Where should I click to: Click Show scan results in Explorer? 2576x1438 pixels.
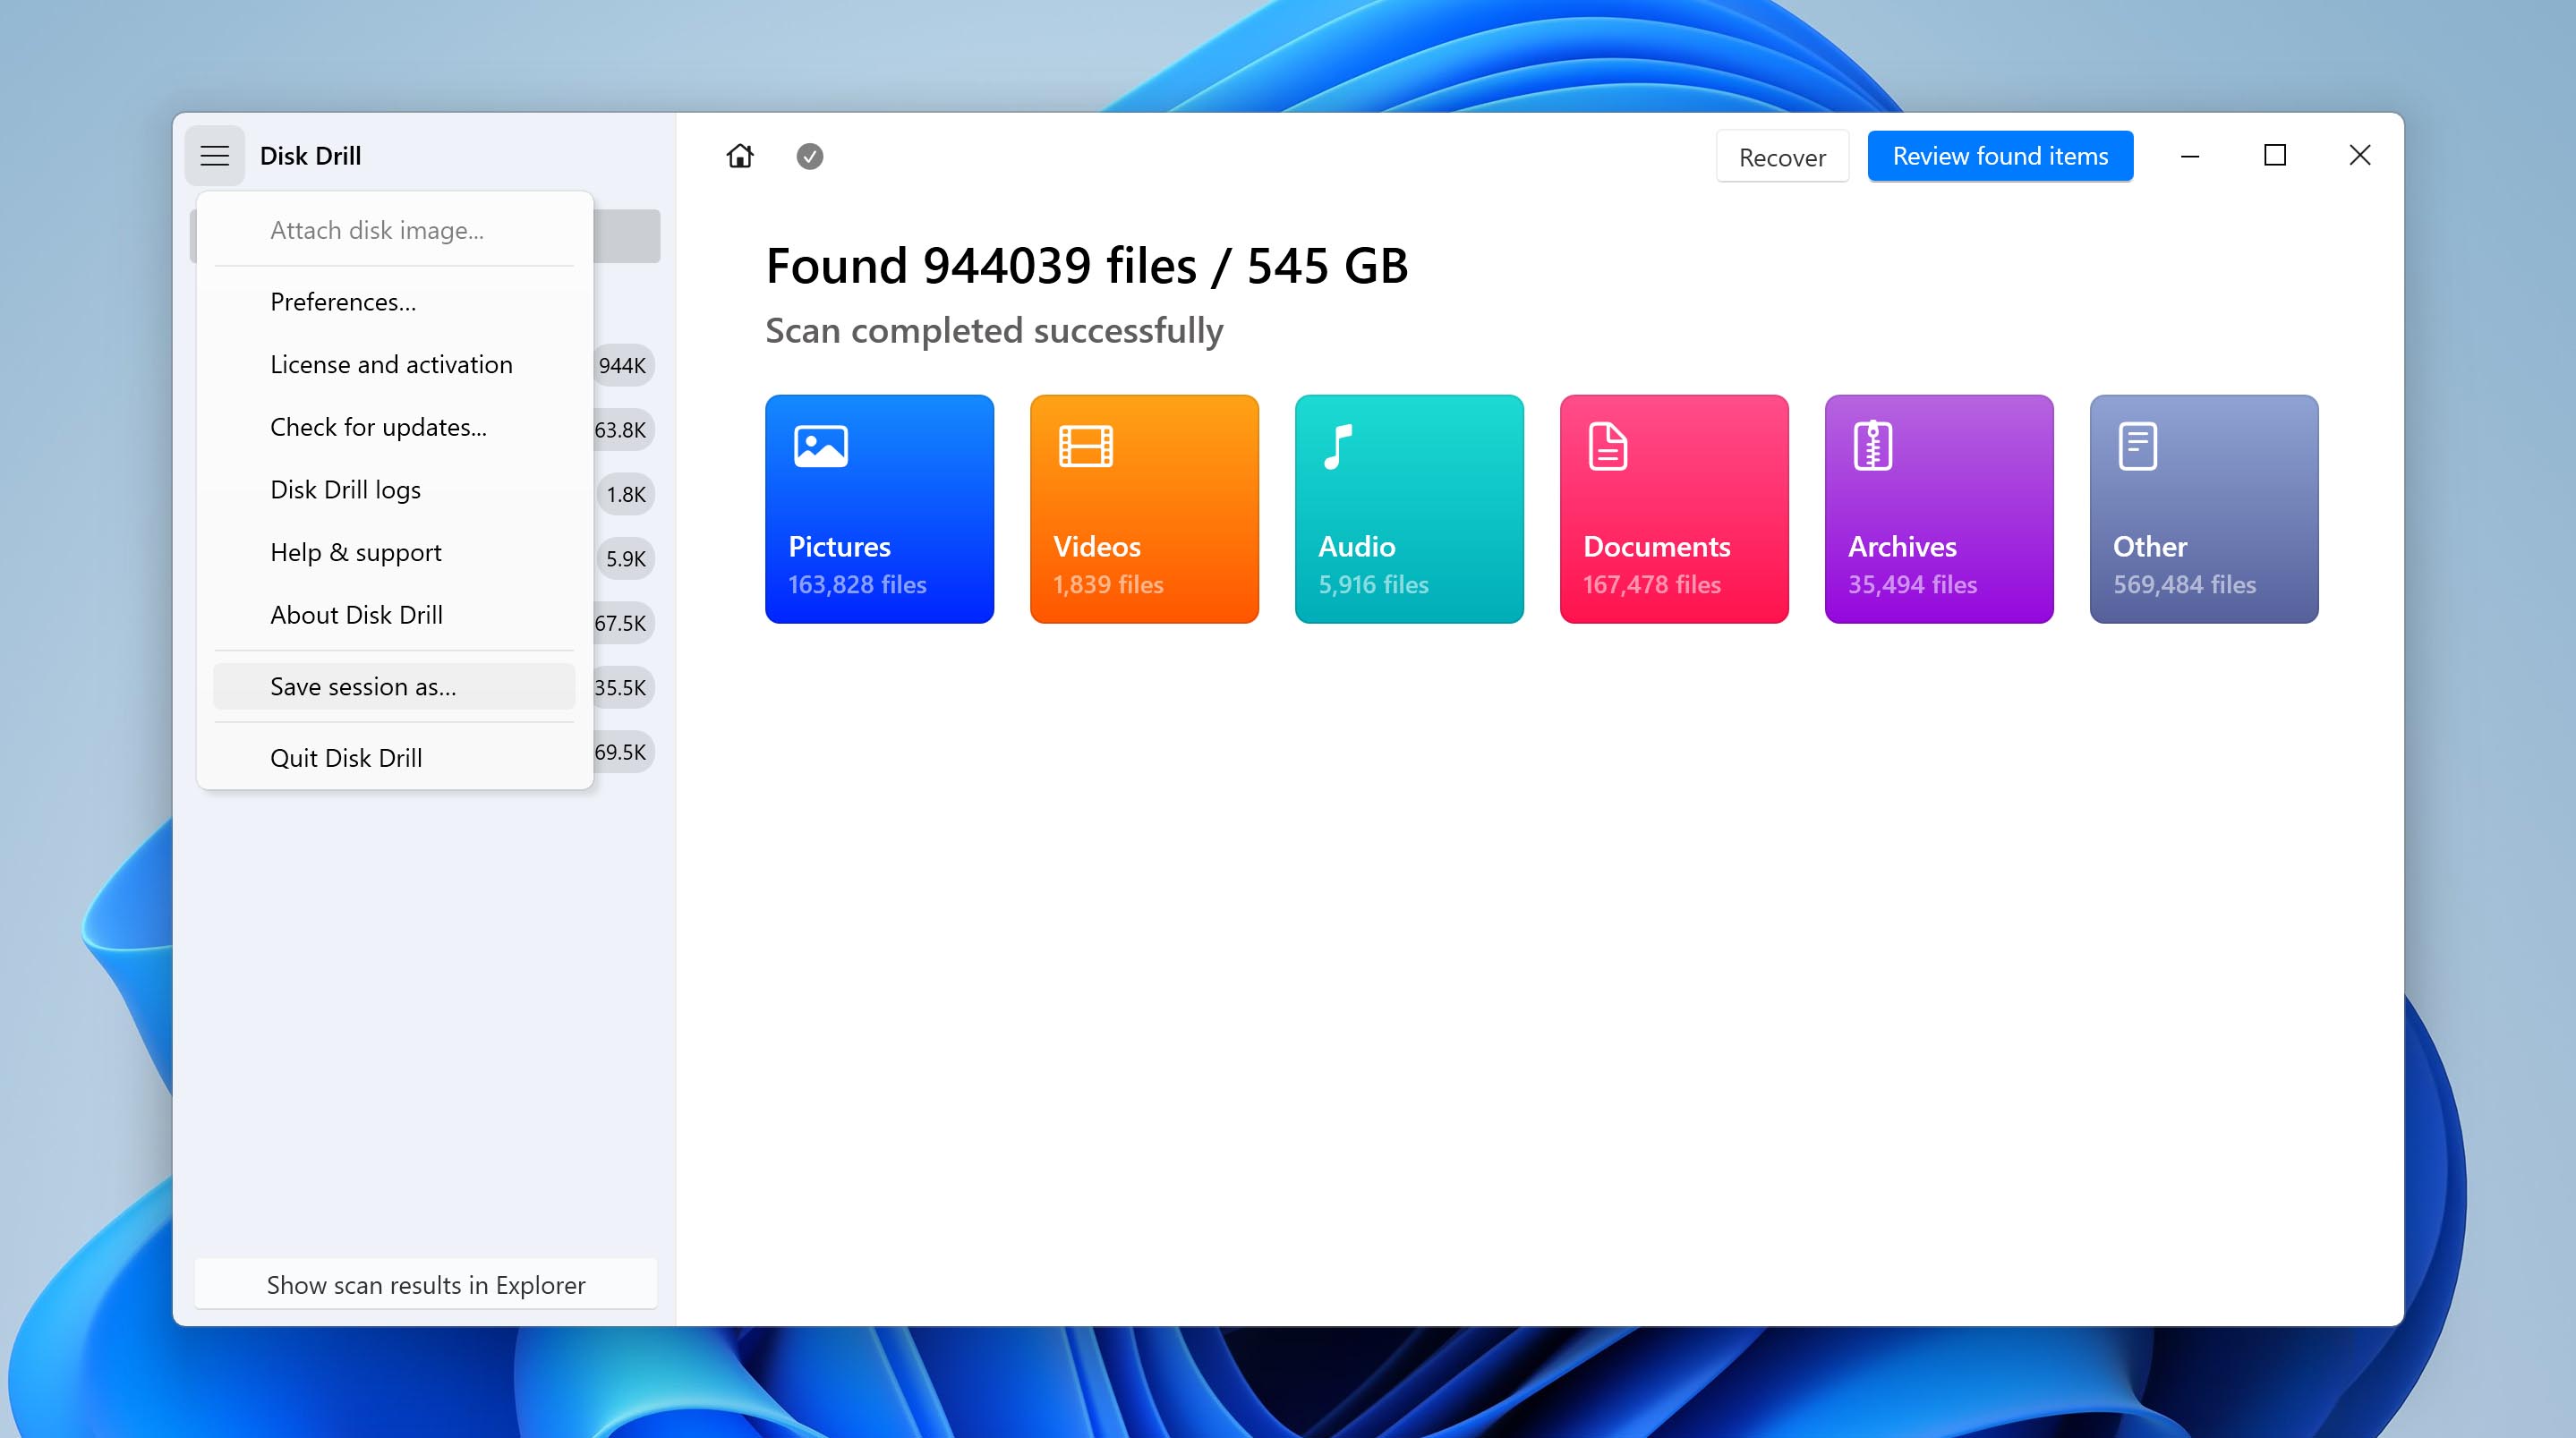tap(426, 1285)
